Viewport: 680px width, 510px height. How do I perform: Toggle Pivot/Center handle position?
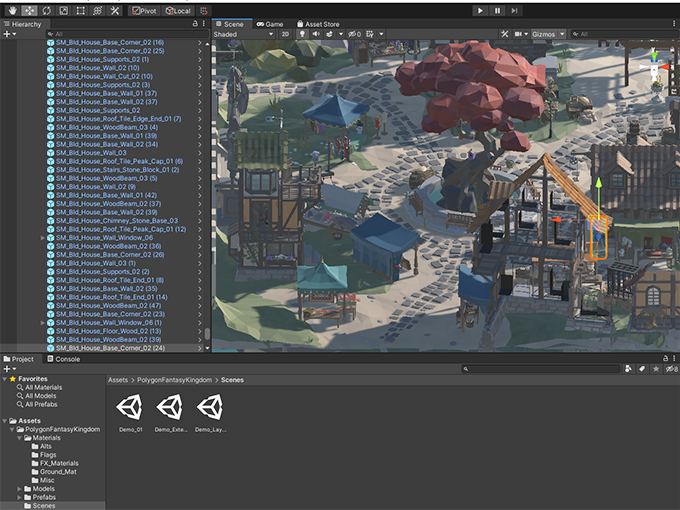tap(144, 11)
